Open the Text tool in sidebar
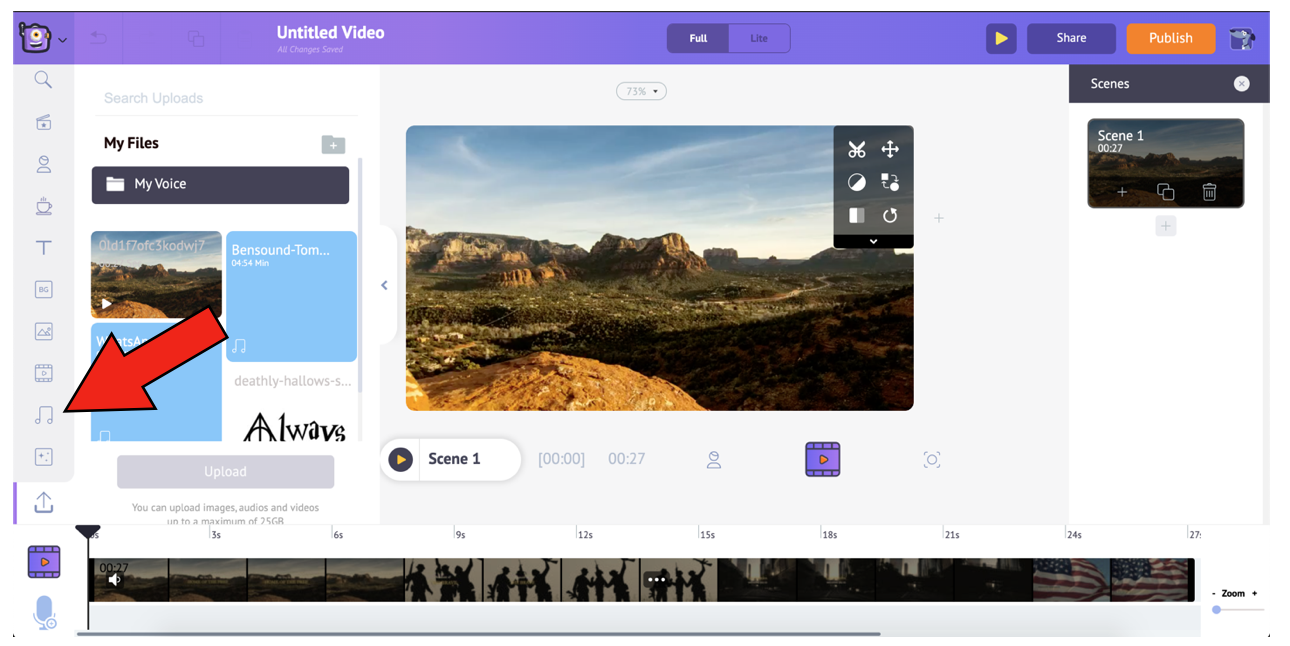This screenshot has height=646, width=1290. tap(44, 248)
